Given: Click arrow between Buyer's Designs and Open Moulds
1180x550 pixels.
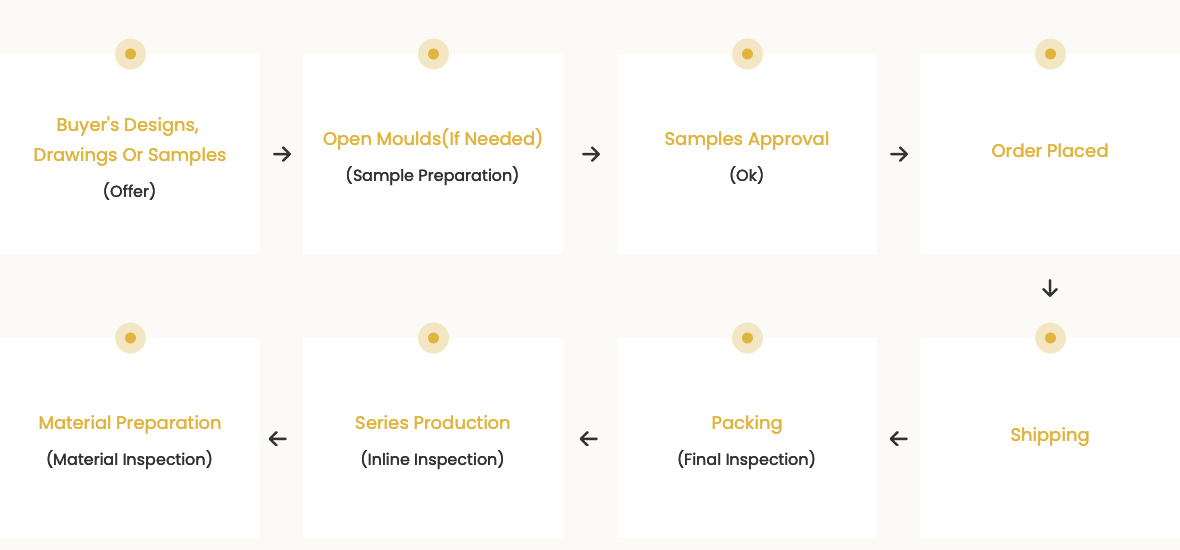Looking at the screenshot, I should click(282, 154).
